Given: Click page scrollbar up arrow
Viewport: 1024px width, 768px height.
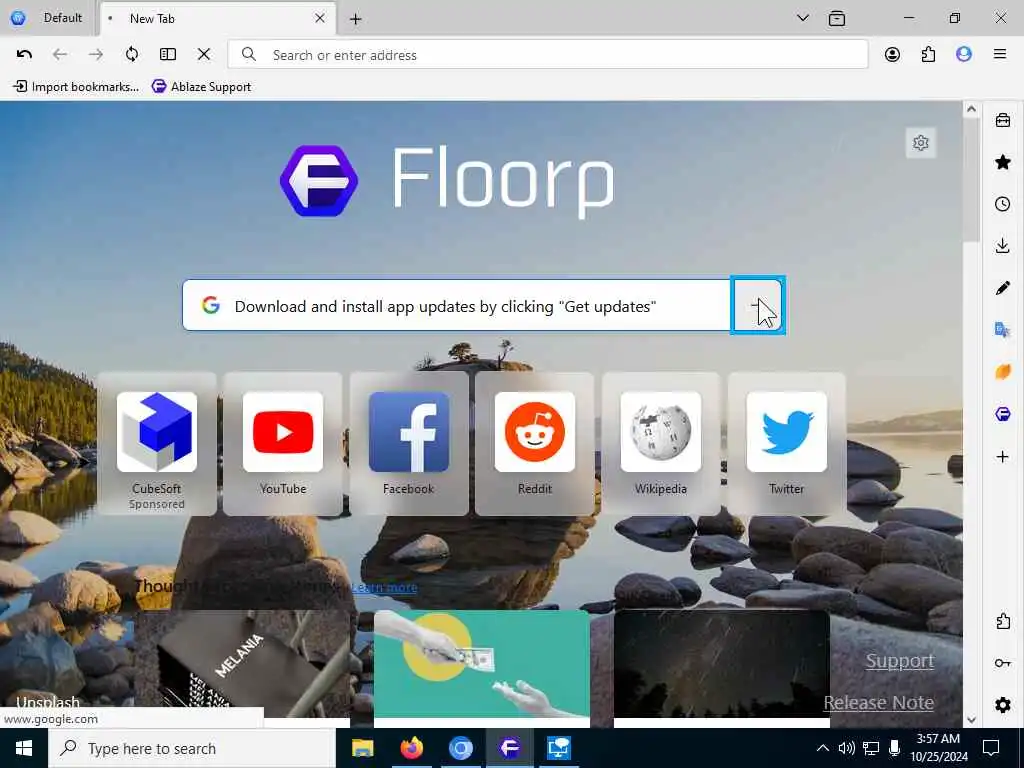Looking at the screenshot, I should tap(971, 109).
